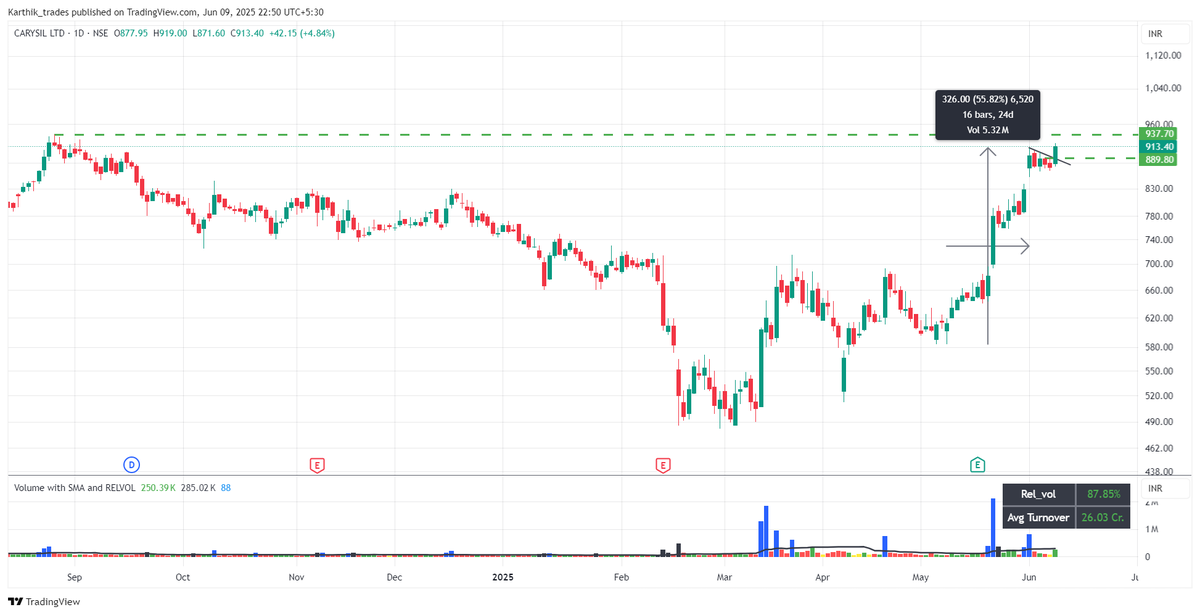The width and height of the screenshot is (1200, 615).
Task: Select the 889.80 price label tag
Action: (x=1160, y=159)
